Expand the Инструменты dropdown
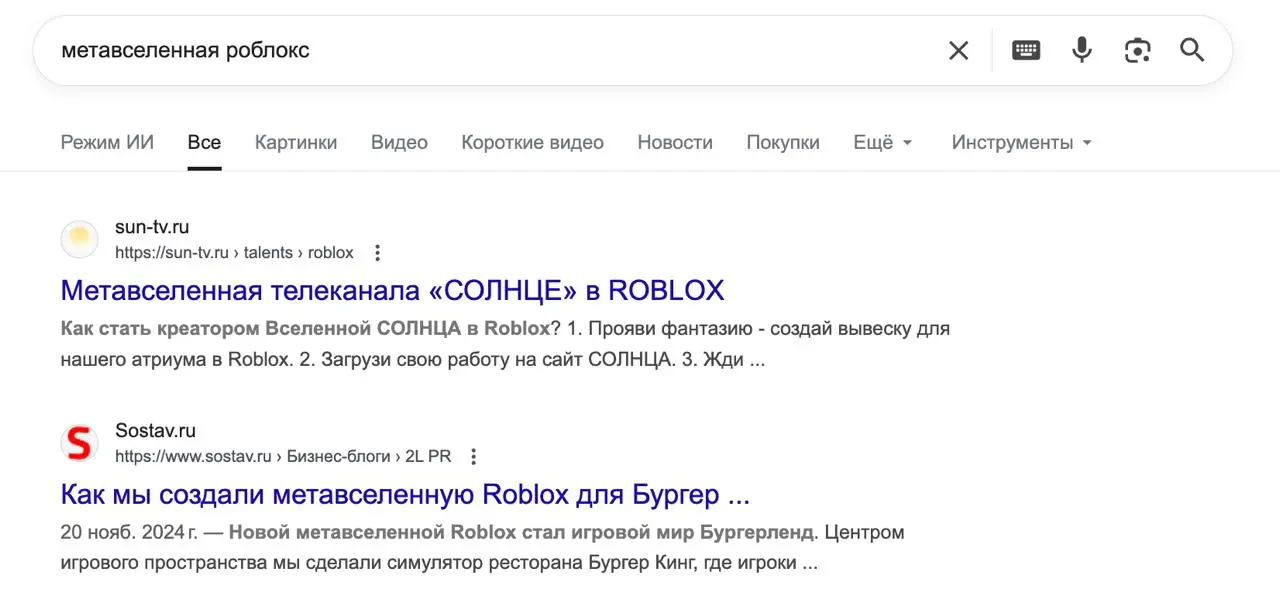Screen dimensions: 1280x600 [x=1022, y=142]
